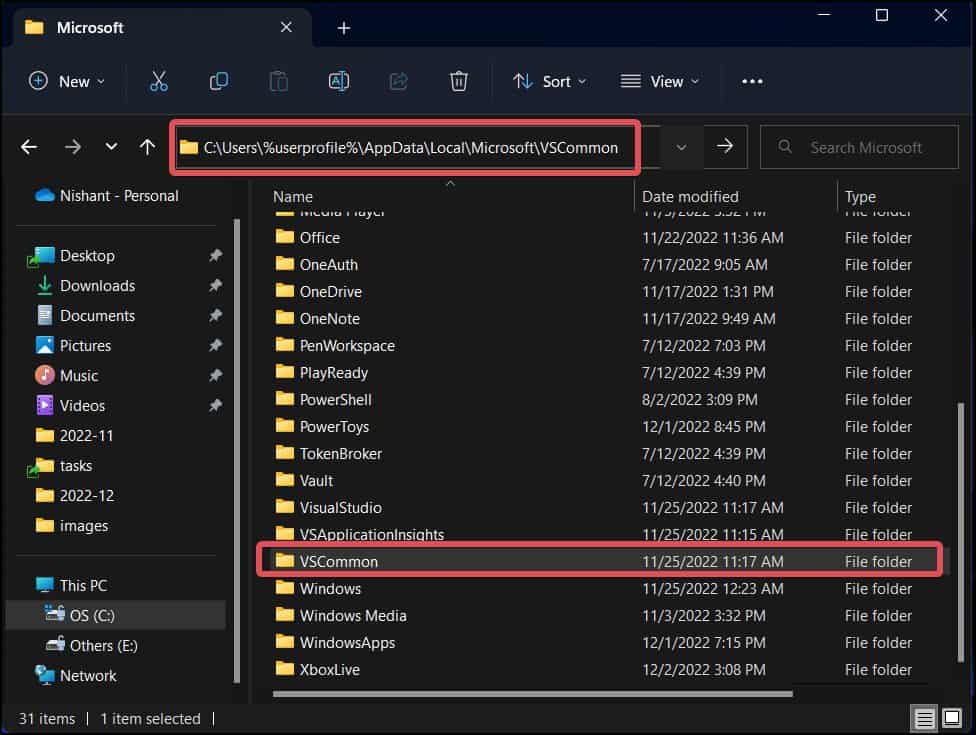
Task: Click the address bar go arrow
Action: click(725, 146)
